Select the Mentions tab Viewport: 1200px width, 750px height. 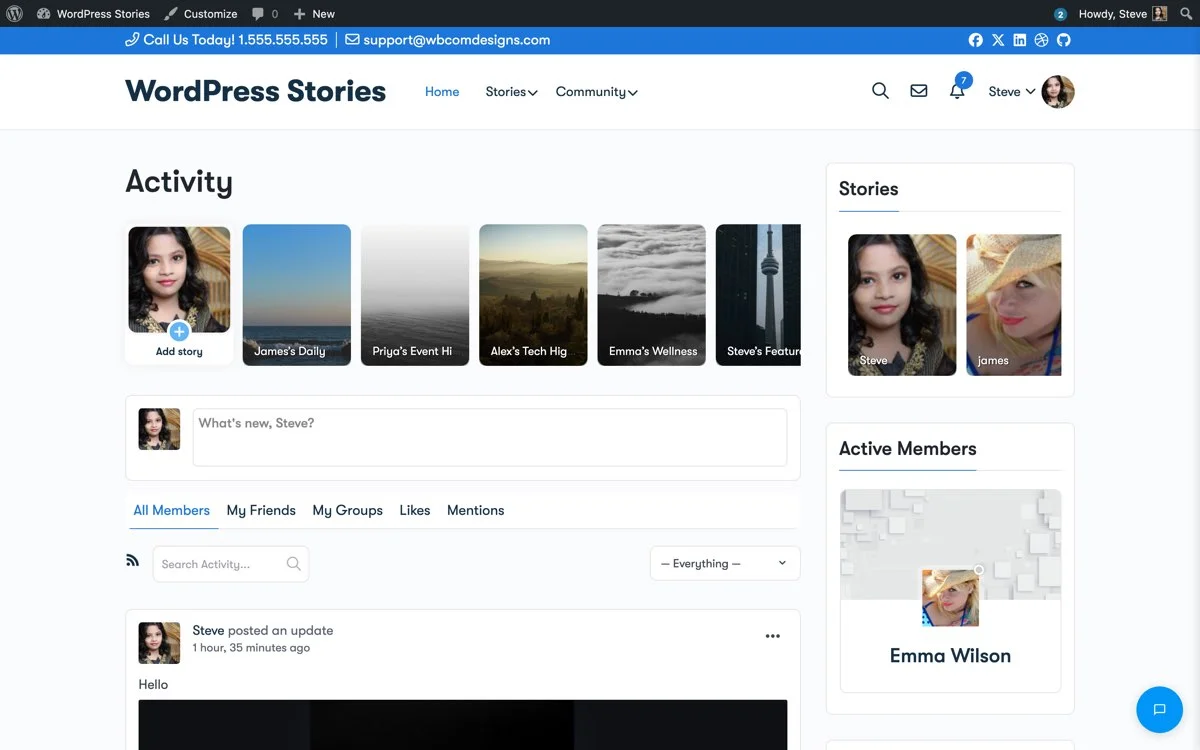[475, 510]
